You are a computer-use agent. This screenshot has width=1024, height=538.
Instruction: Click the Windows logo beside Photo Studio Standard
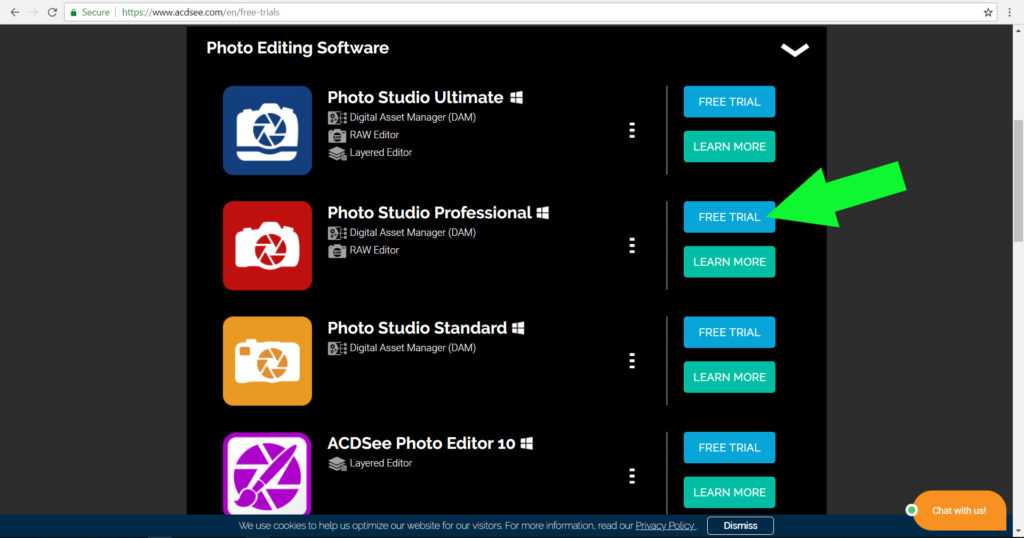(x=518, y=328)
